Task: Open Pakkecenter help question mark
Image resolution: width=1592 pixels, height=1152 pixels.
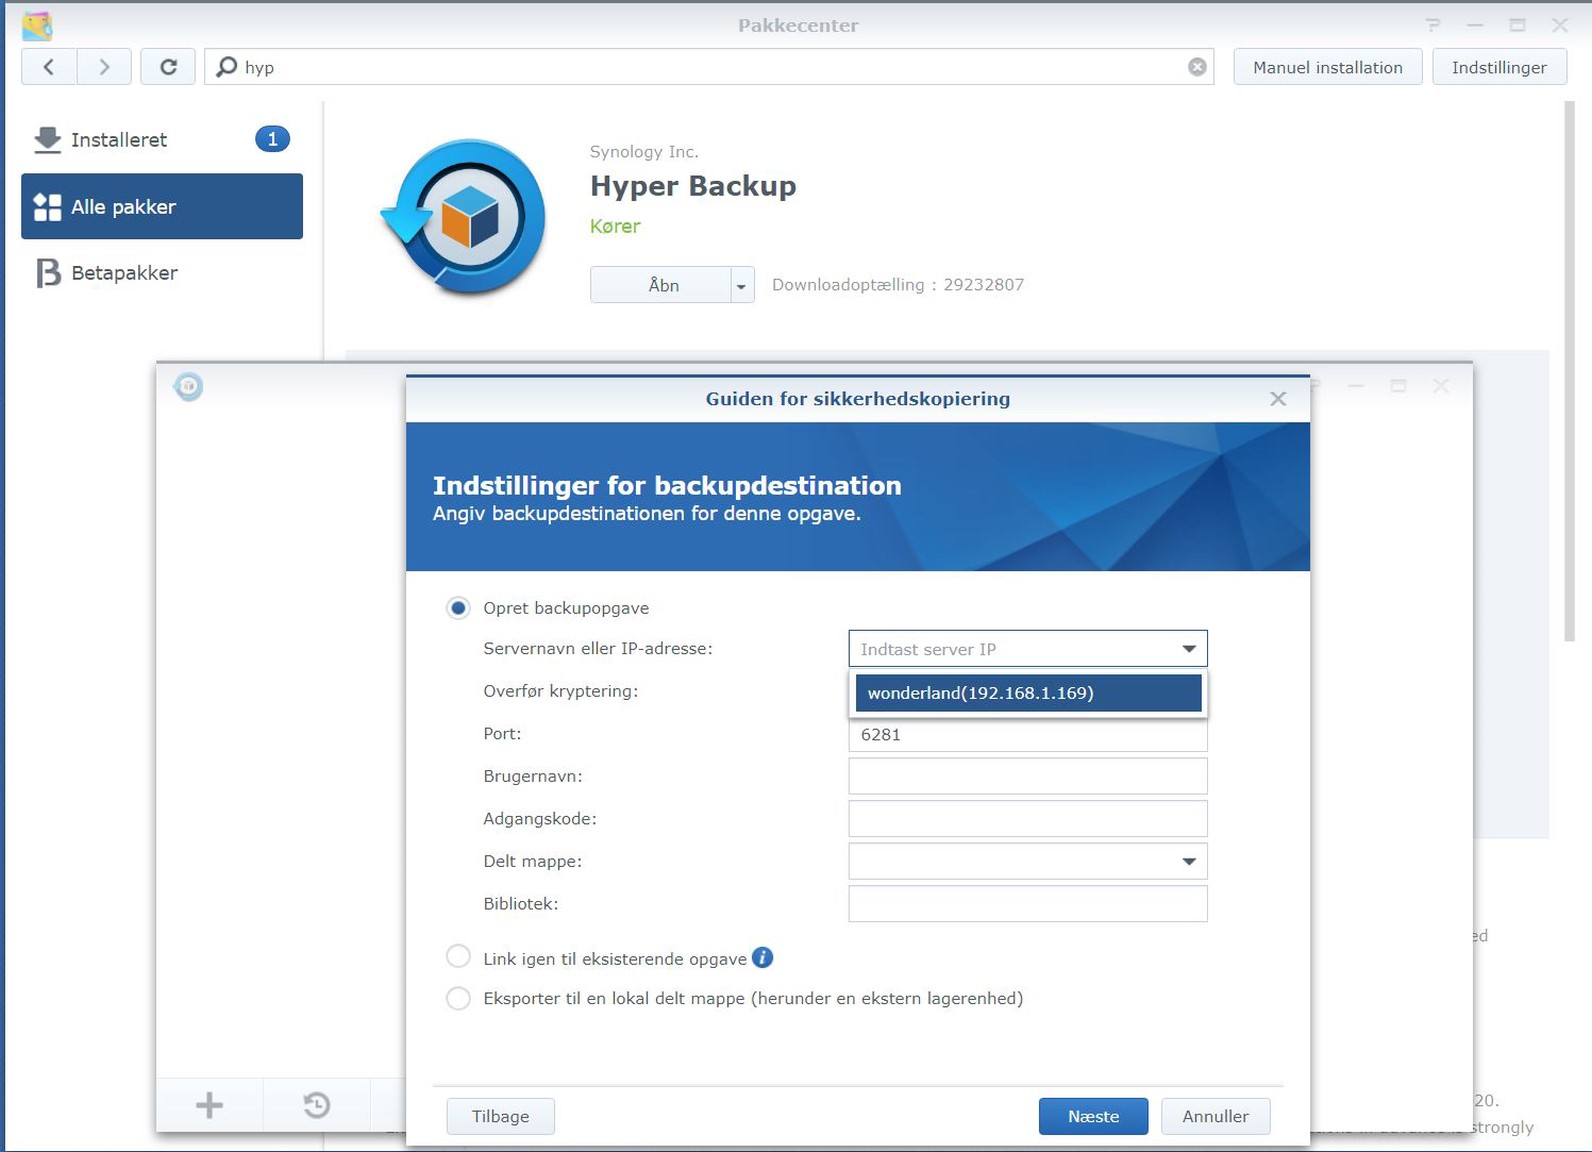Action: tap(1433, 25)
